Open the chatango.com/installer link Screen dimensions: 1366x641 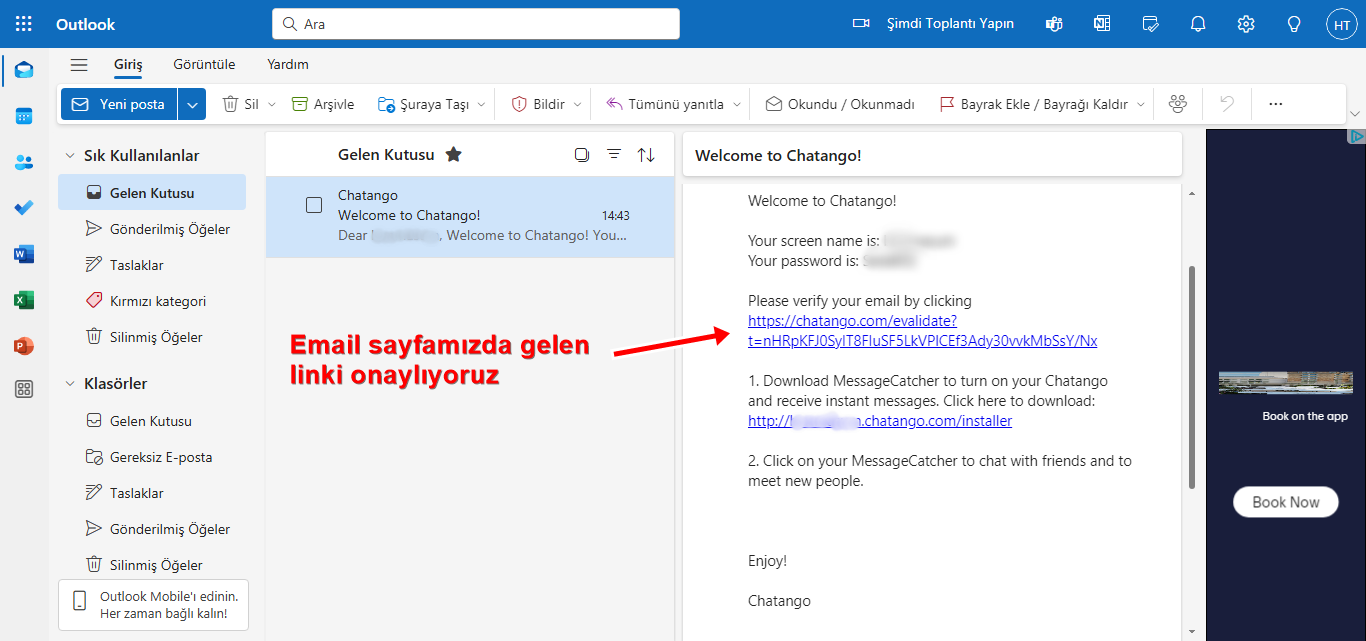(880, 421)
